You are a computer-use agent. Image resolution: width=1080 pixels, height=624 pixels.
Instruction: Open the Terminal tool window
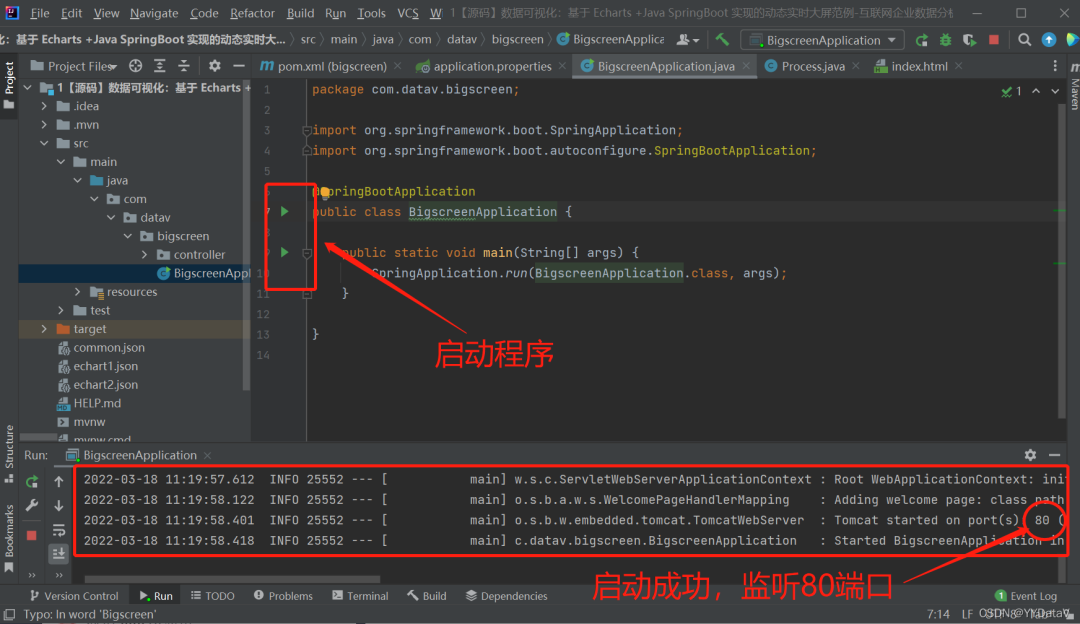coord(360,596)
